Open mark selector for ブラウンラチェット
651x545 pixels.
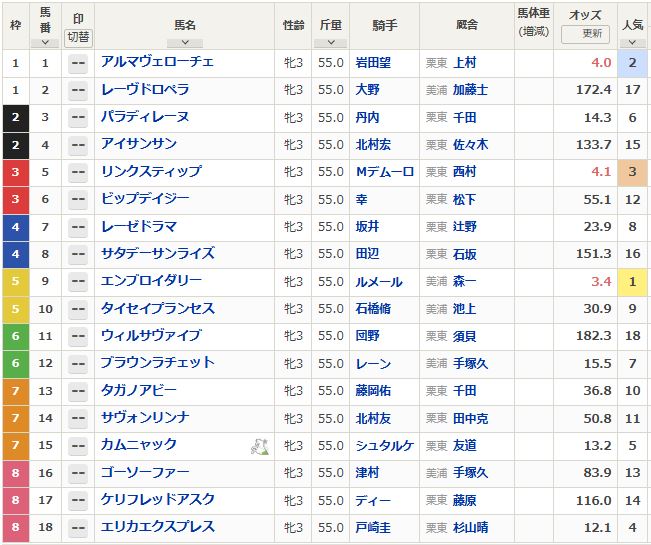(x=78, y=364)
